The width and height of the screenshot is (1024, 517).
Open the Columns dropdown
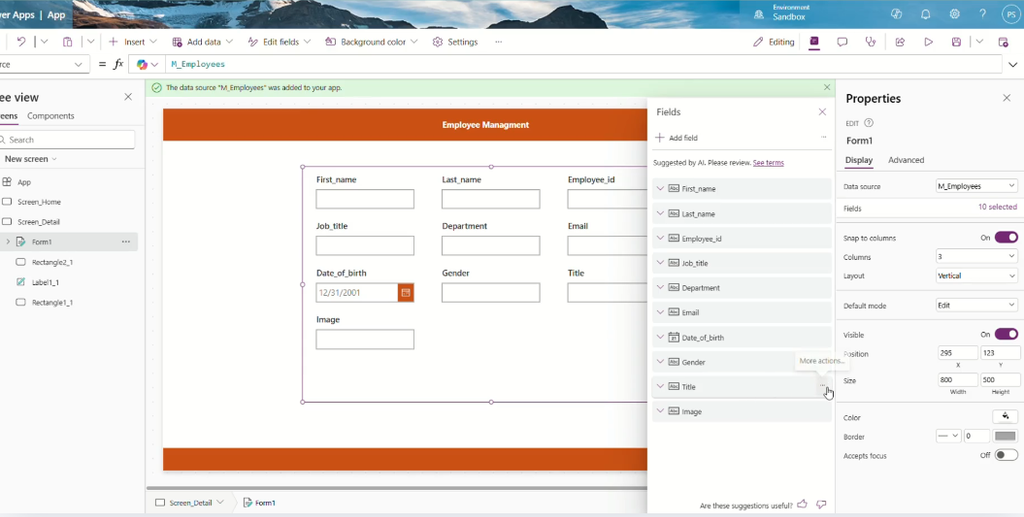[976, 257]
